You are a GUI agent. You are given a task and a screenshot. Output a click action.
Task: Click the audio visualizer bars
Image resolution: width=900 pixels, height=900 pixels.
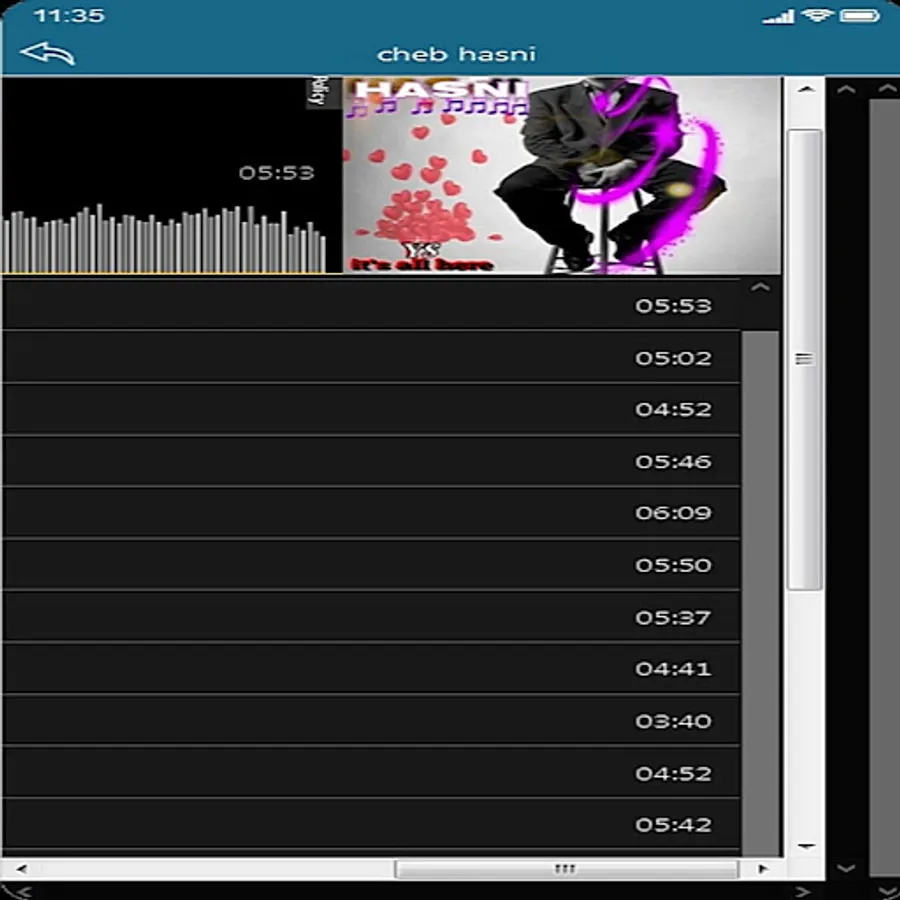click(164, 238)
